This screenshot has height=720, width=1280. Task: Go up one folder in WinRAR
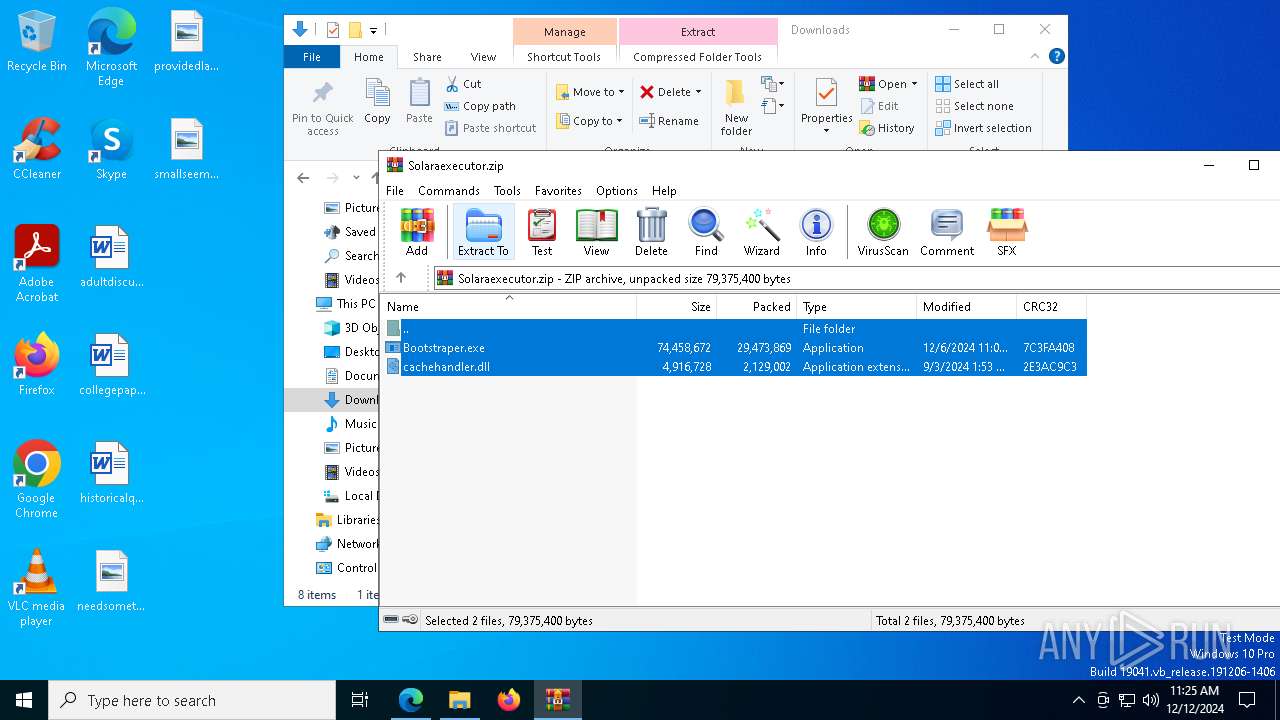point(401,278)
